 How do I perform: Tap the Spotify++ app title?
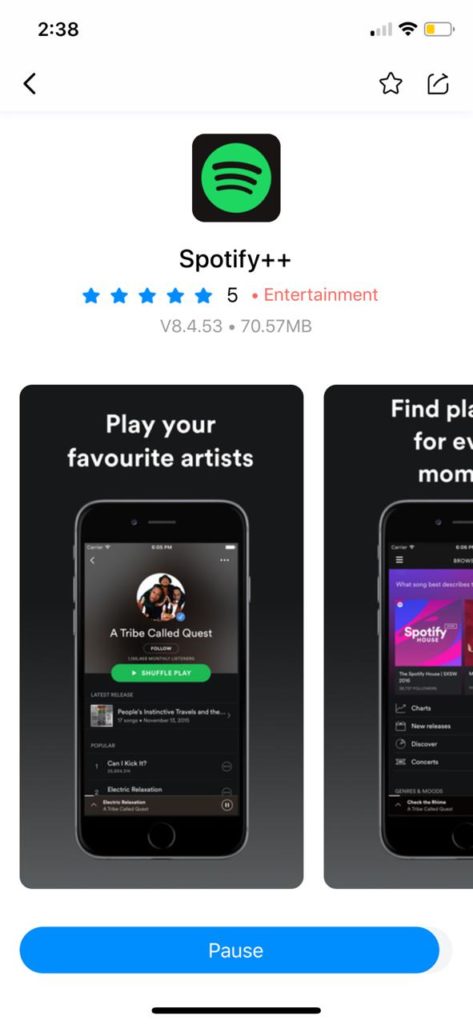click(235, 259)
